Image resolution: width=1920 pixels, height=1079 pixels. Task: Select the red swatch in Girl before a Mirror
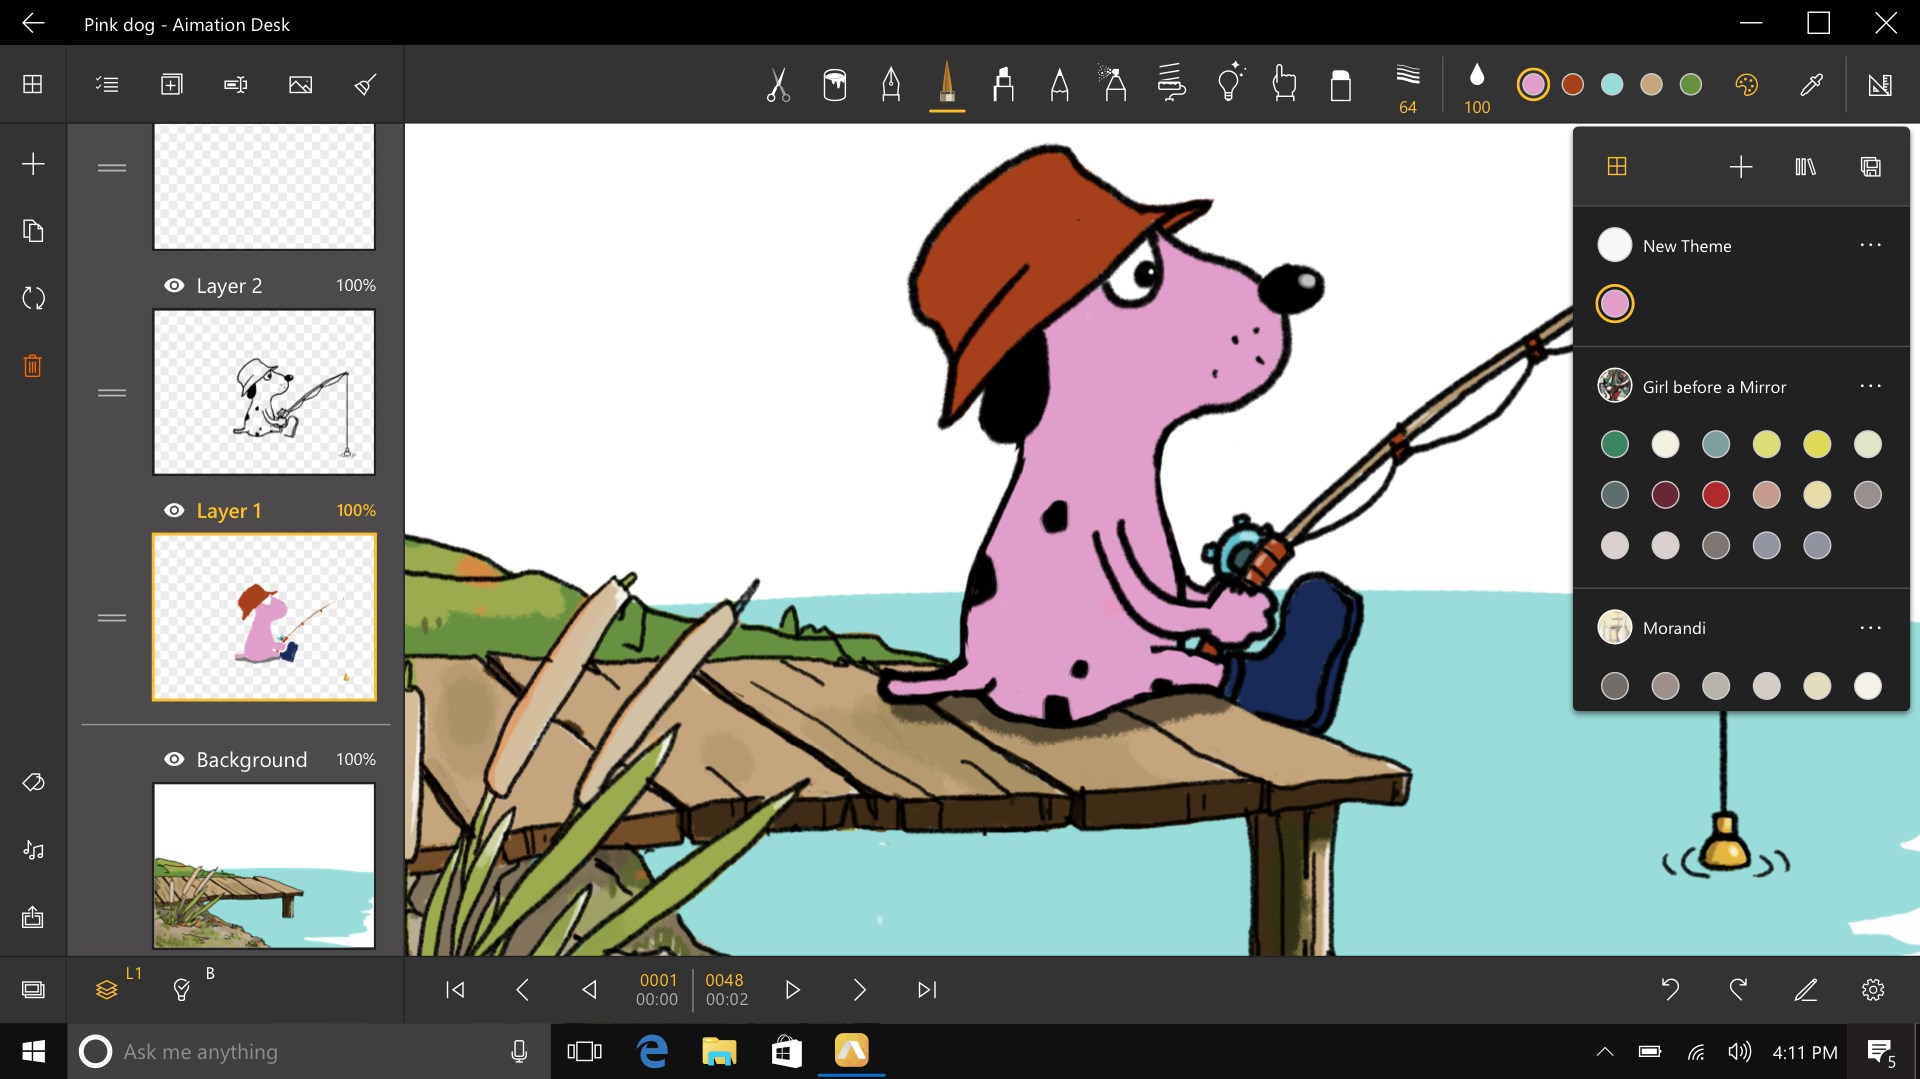click(1716, 494)
